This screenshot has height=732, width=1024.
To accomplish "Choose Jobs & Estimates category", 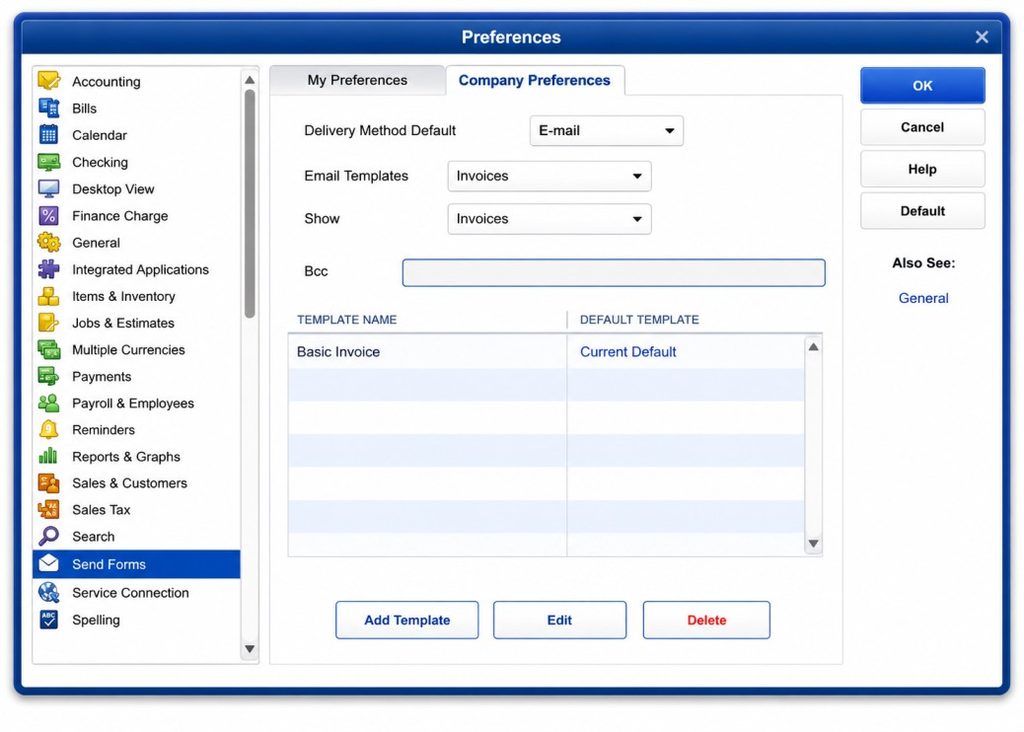I will (136, 323).
